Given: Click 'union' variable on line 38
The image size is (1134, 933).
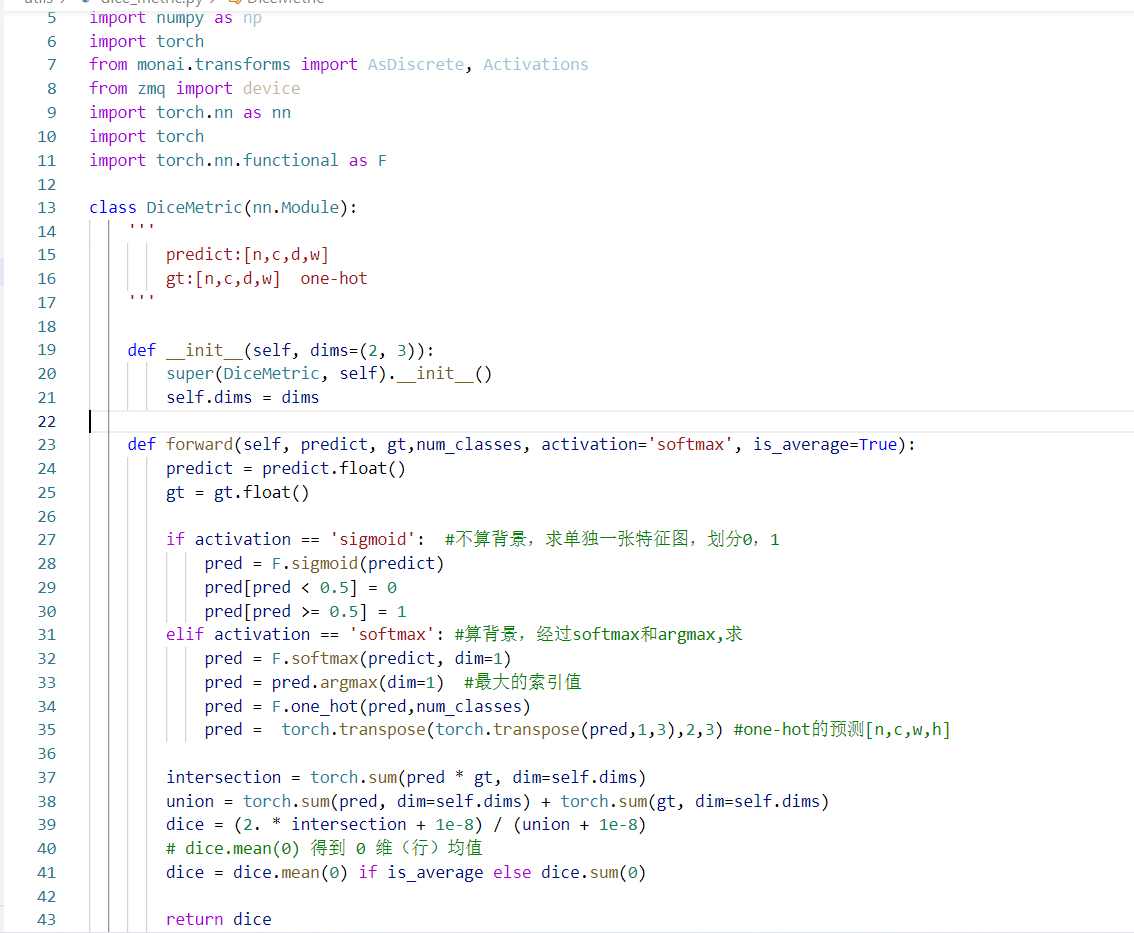Looking at the screenshot, I should point(189,801).
